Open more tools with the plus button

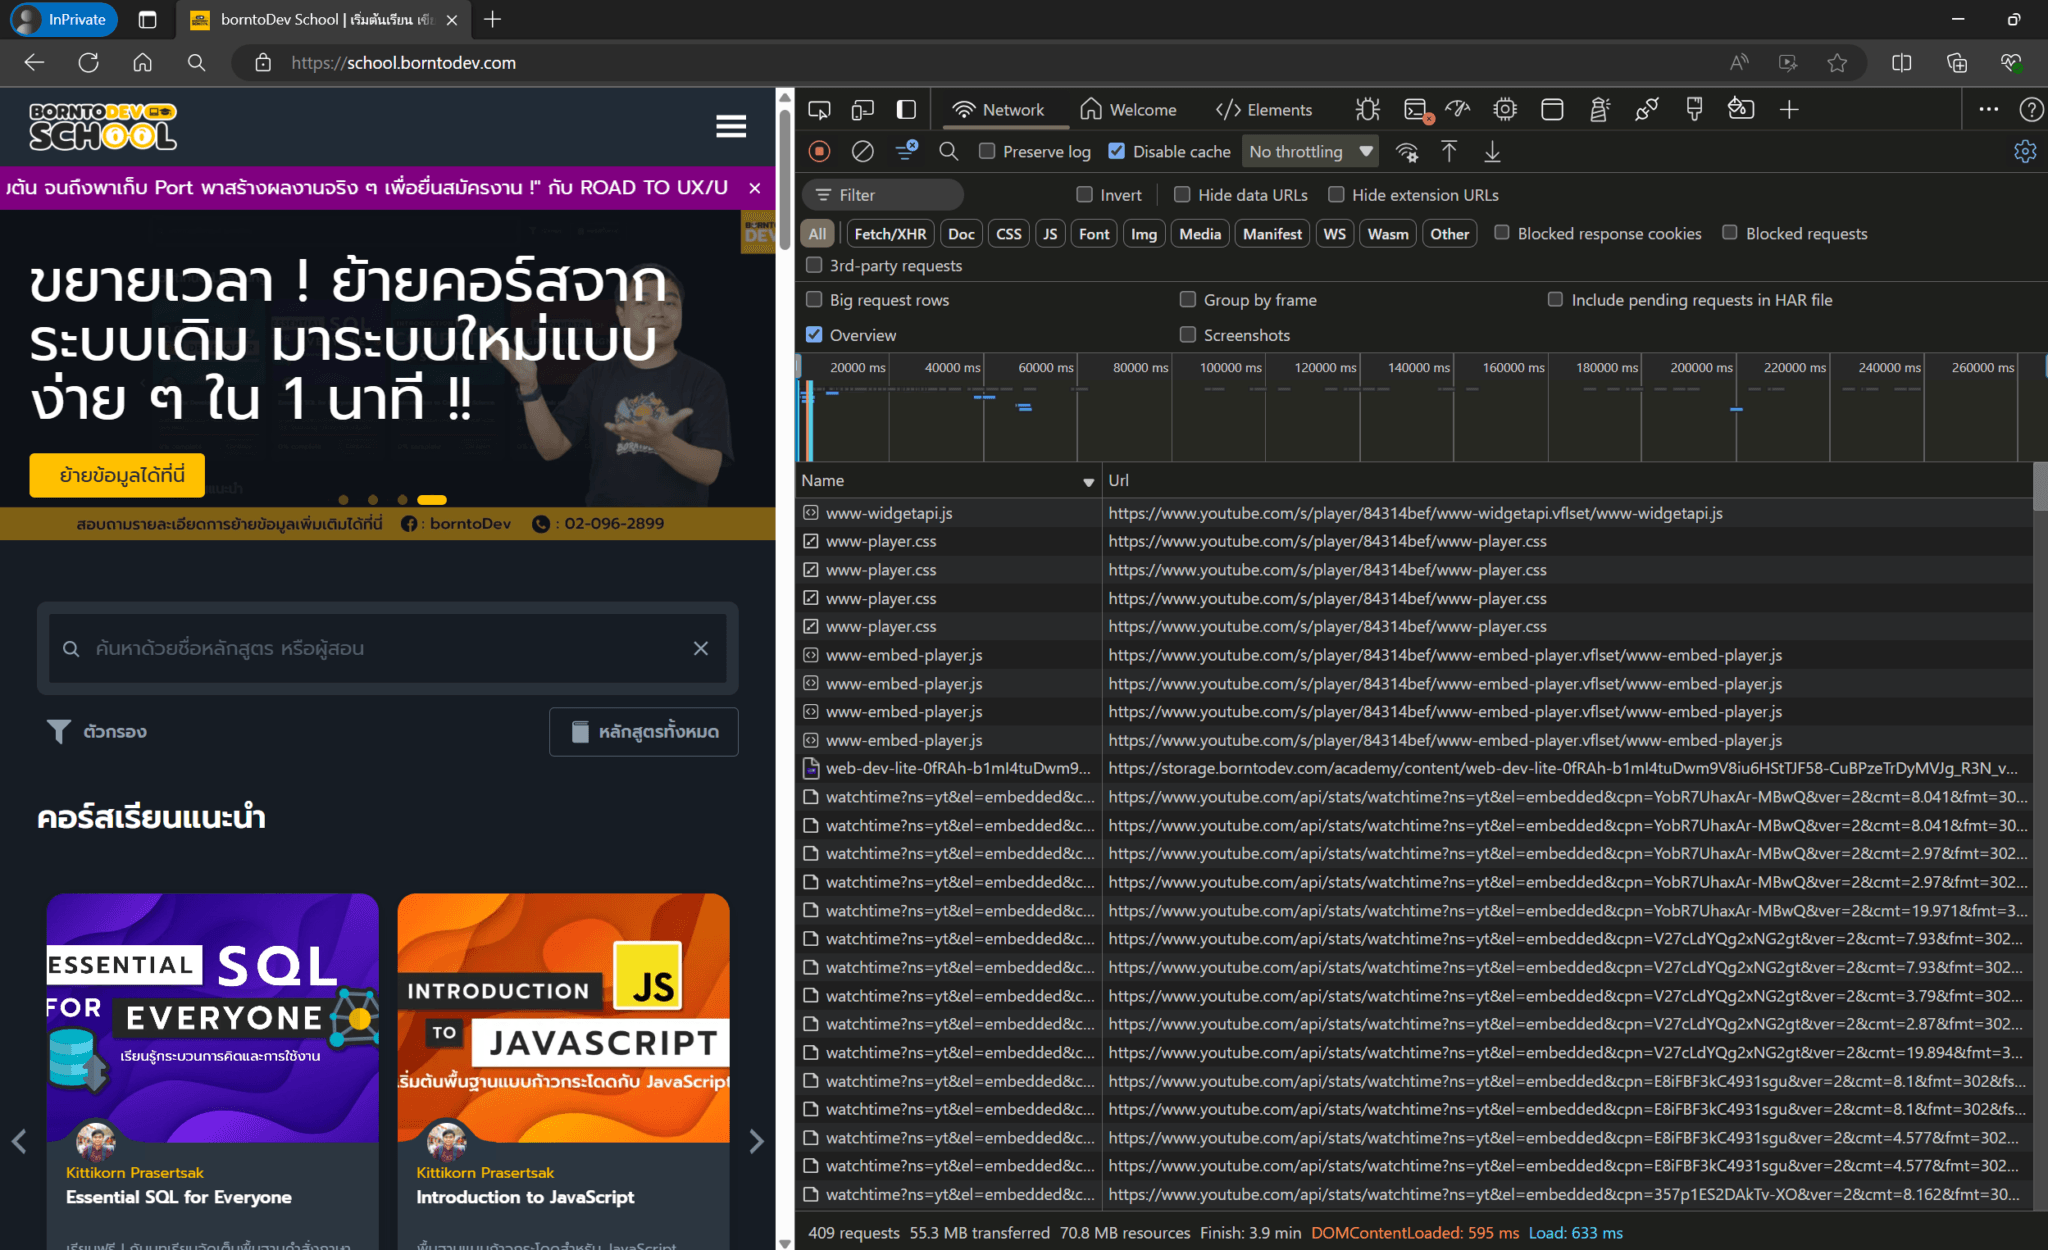[1789, 109]
